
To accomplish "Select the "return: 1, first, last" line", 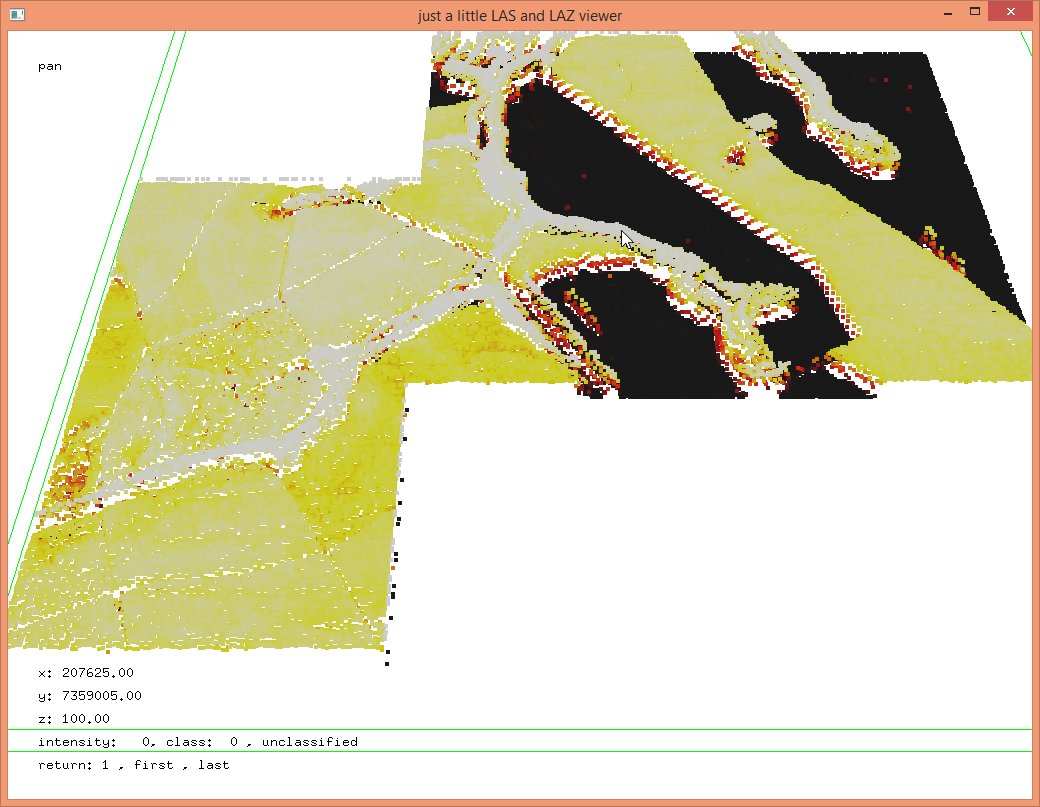I will coord(133,765).
